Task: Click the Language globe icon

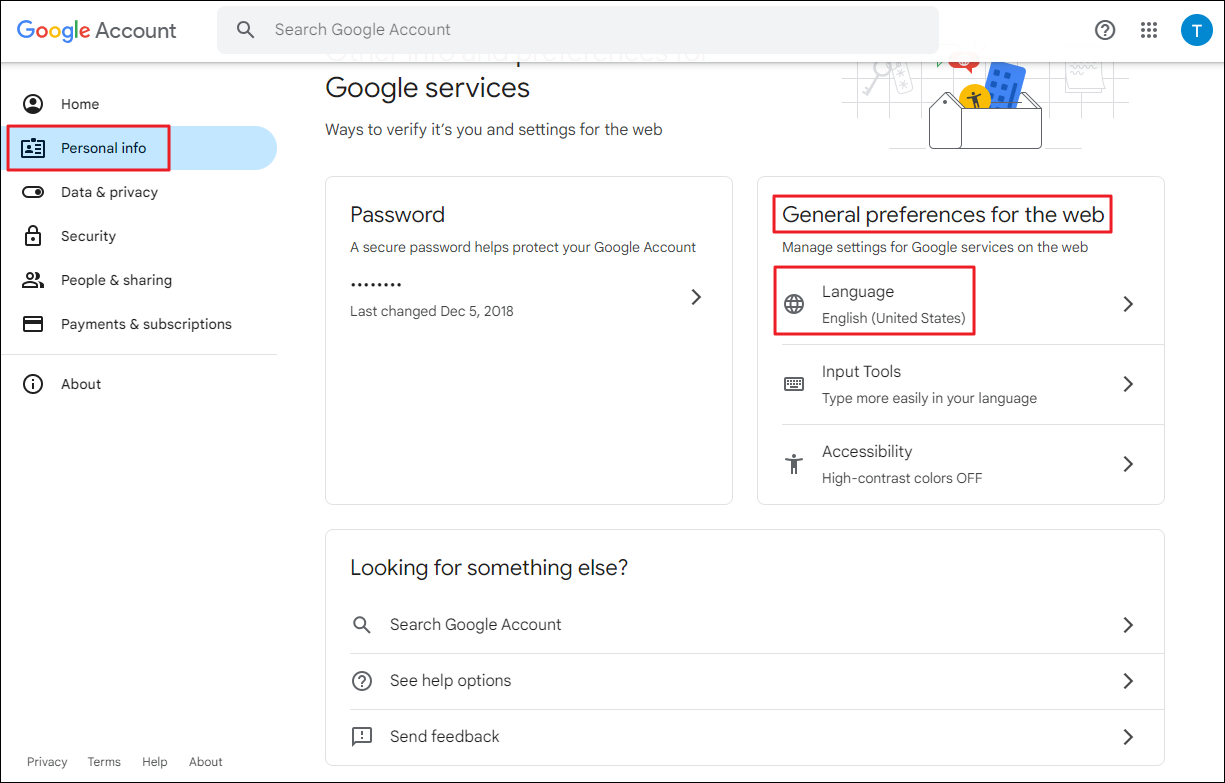Action: (x=794, y=304)
